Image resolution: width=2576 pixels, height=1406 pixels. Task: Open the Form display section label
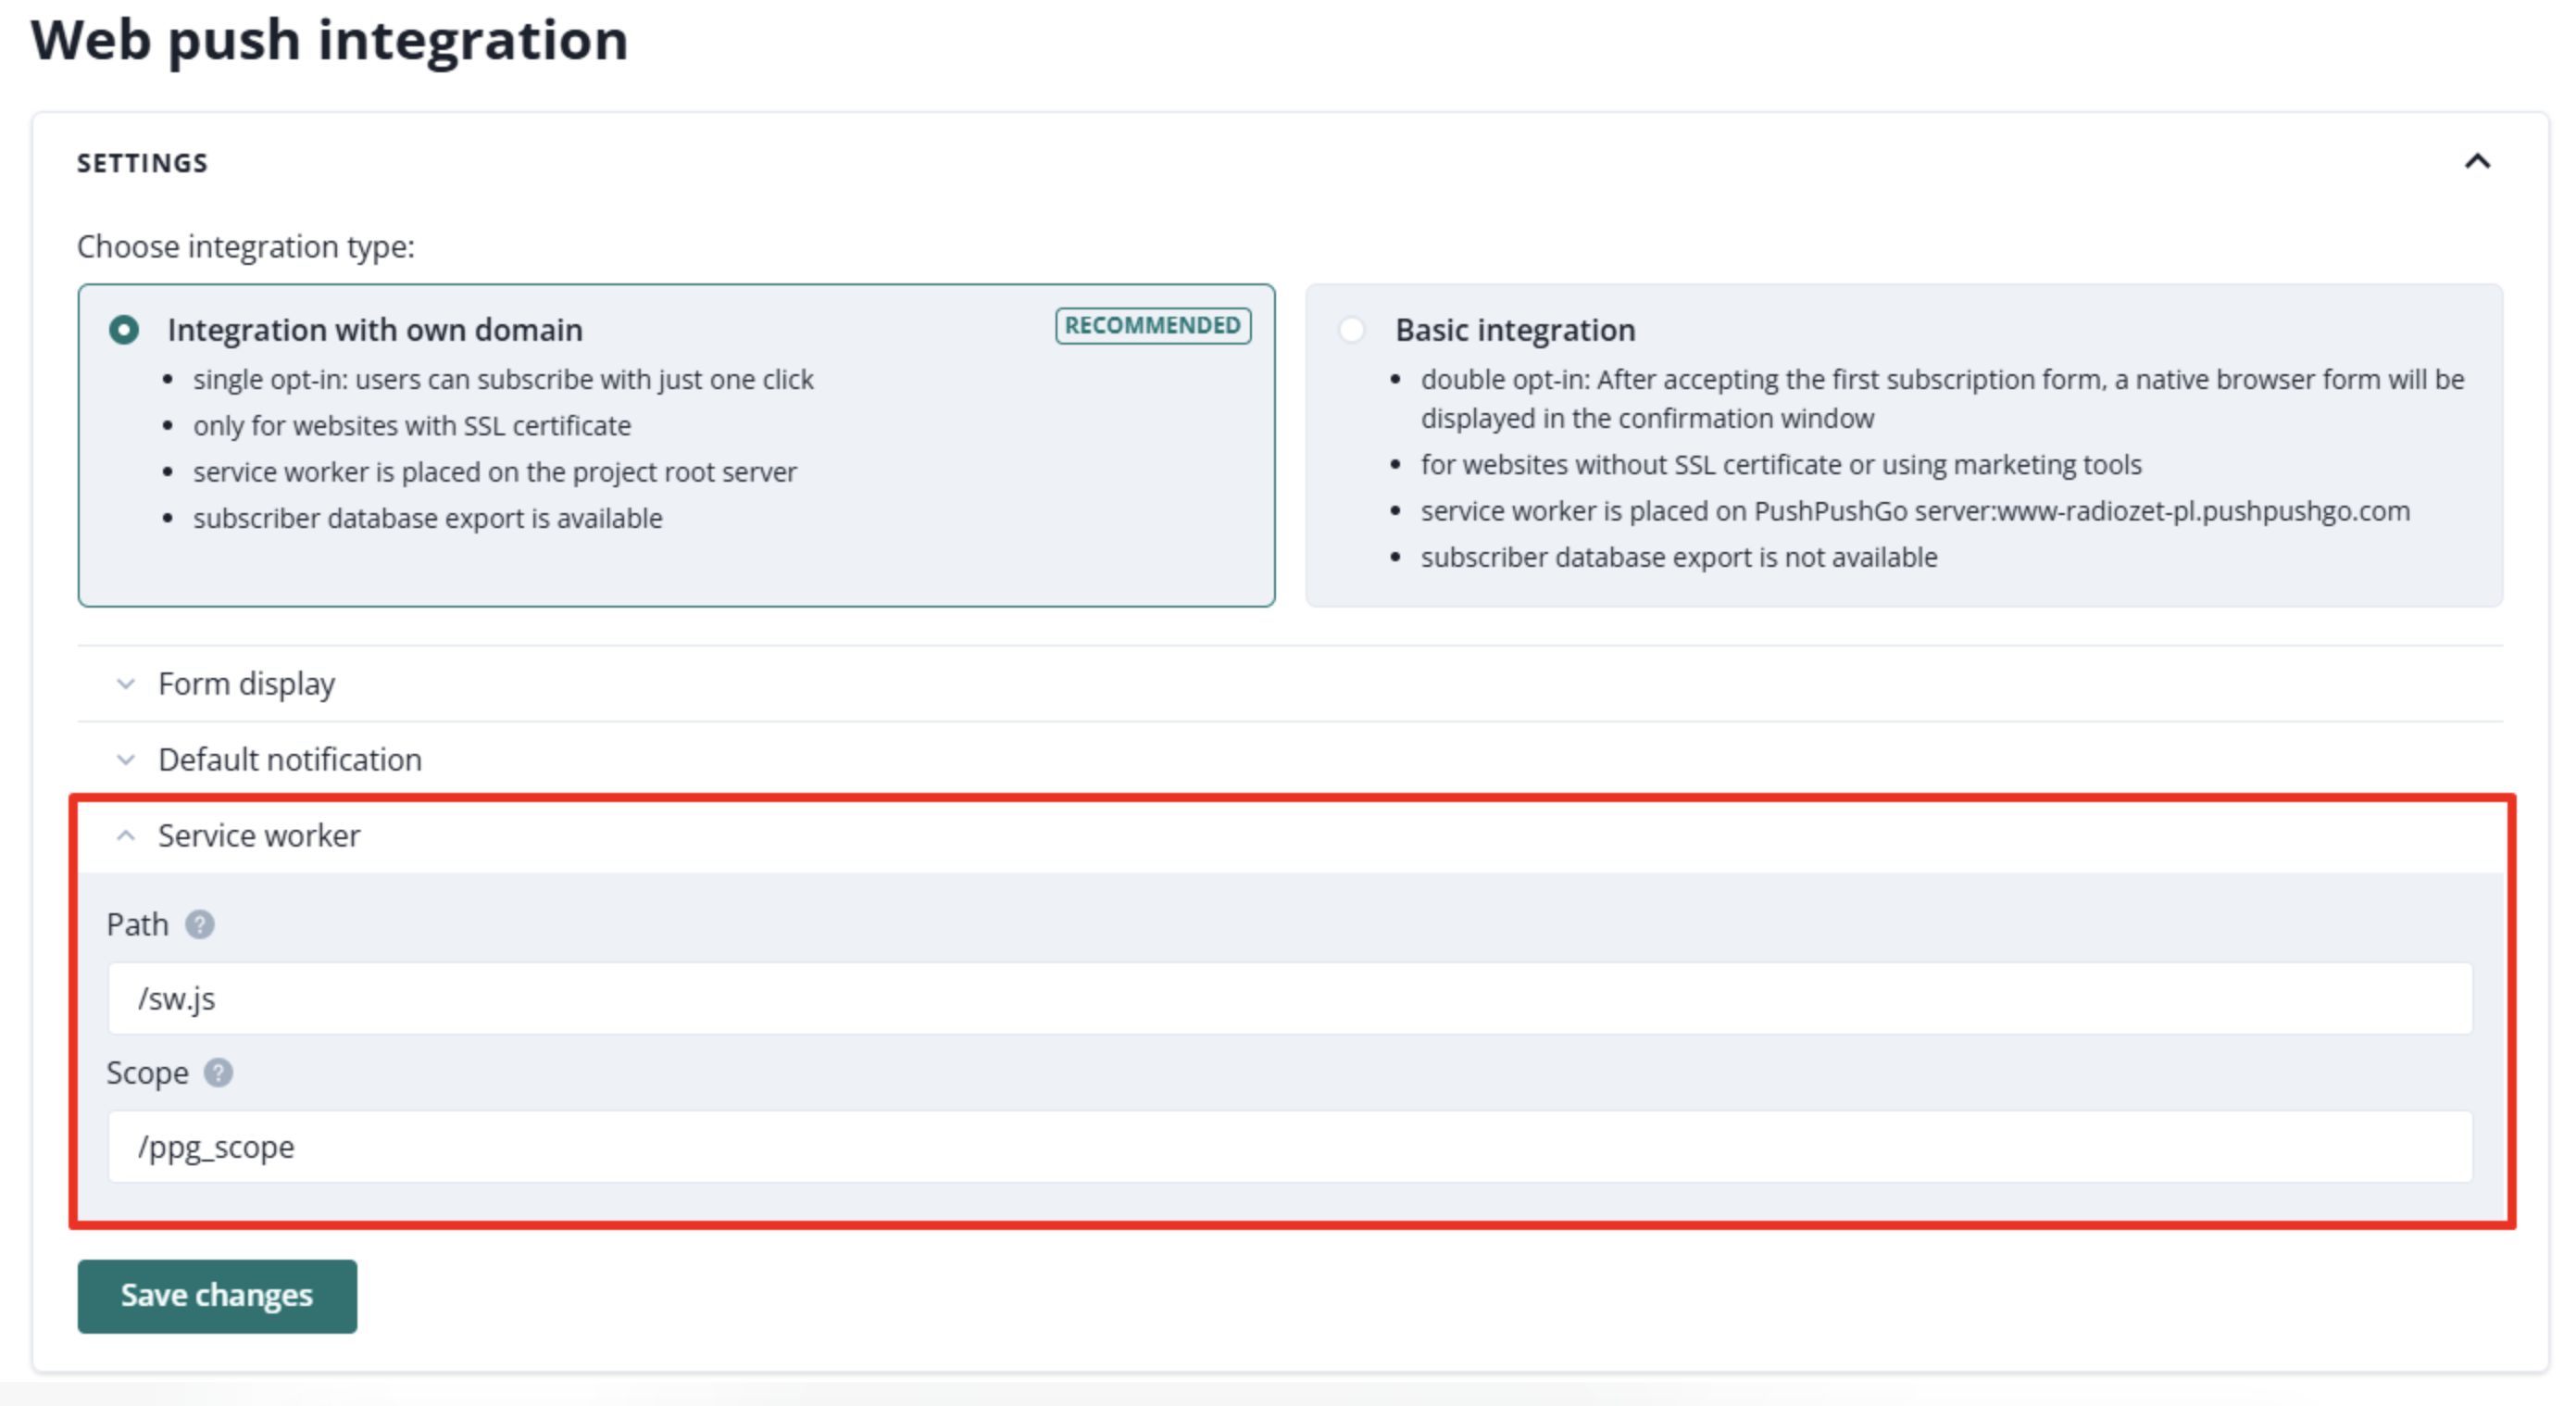coord(246,684)
